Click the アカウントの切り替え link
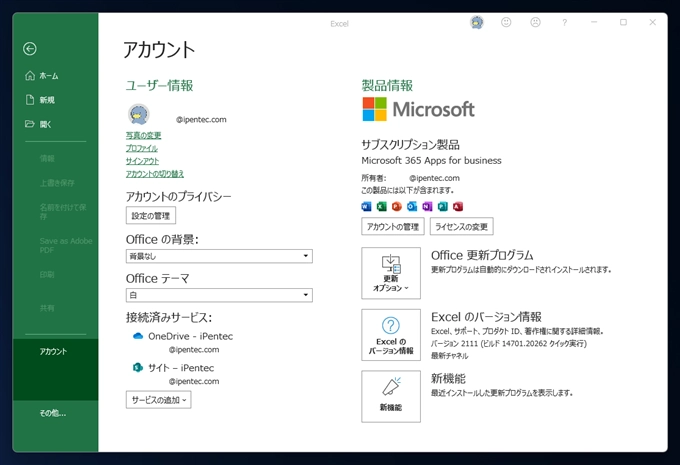Viewport: 680px width, 465px height. 155,174
